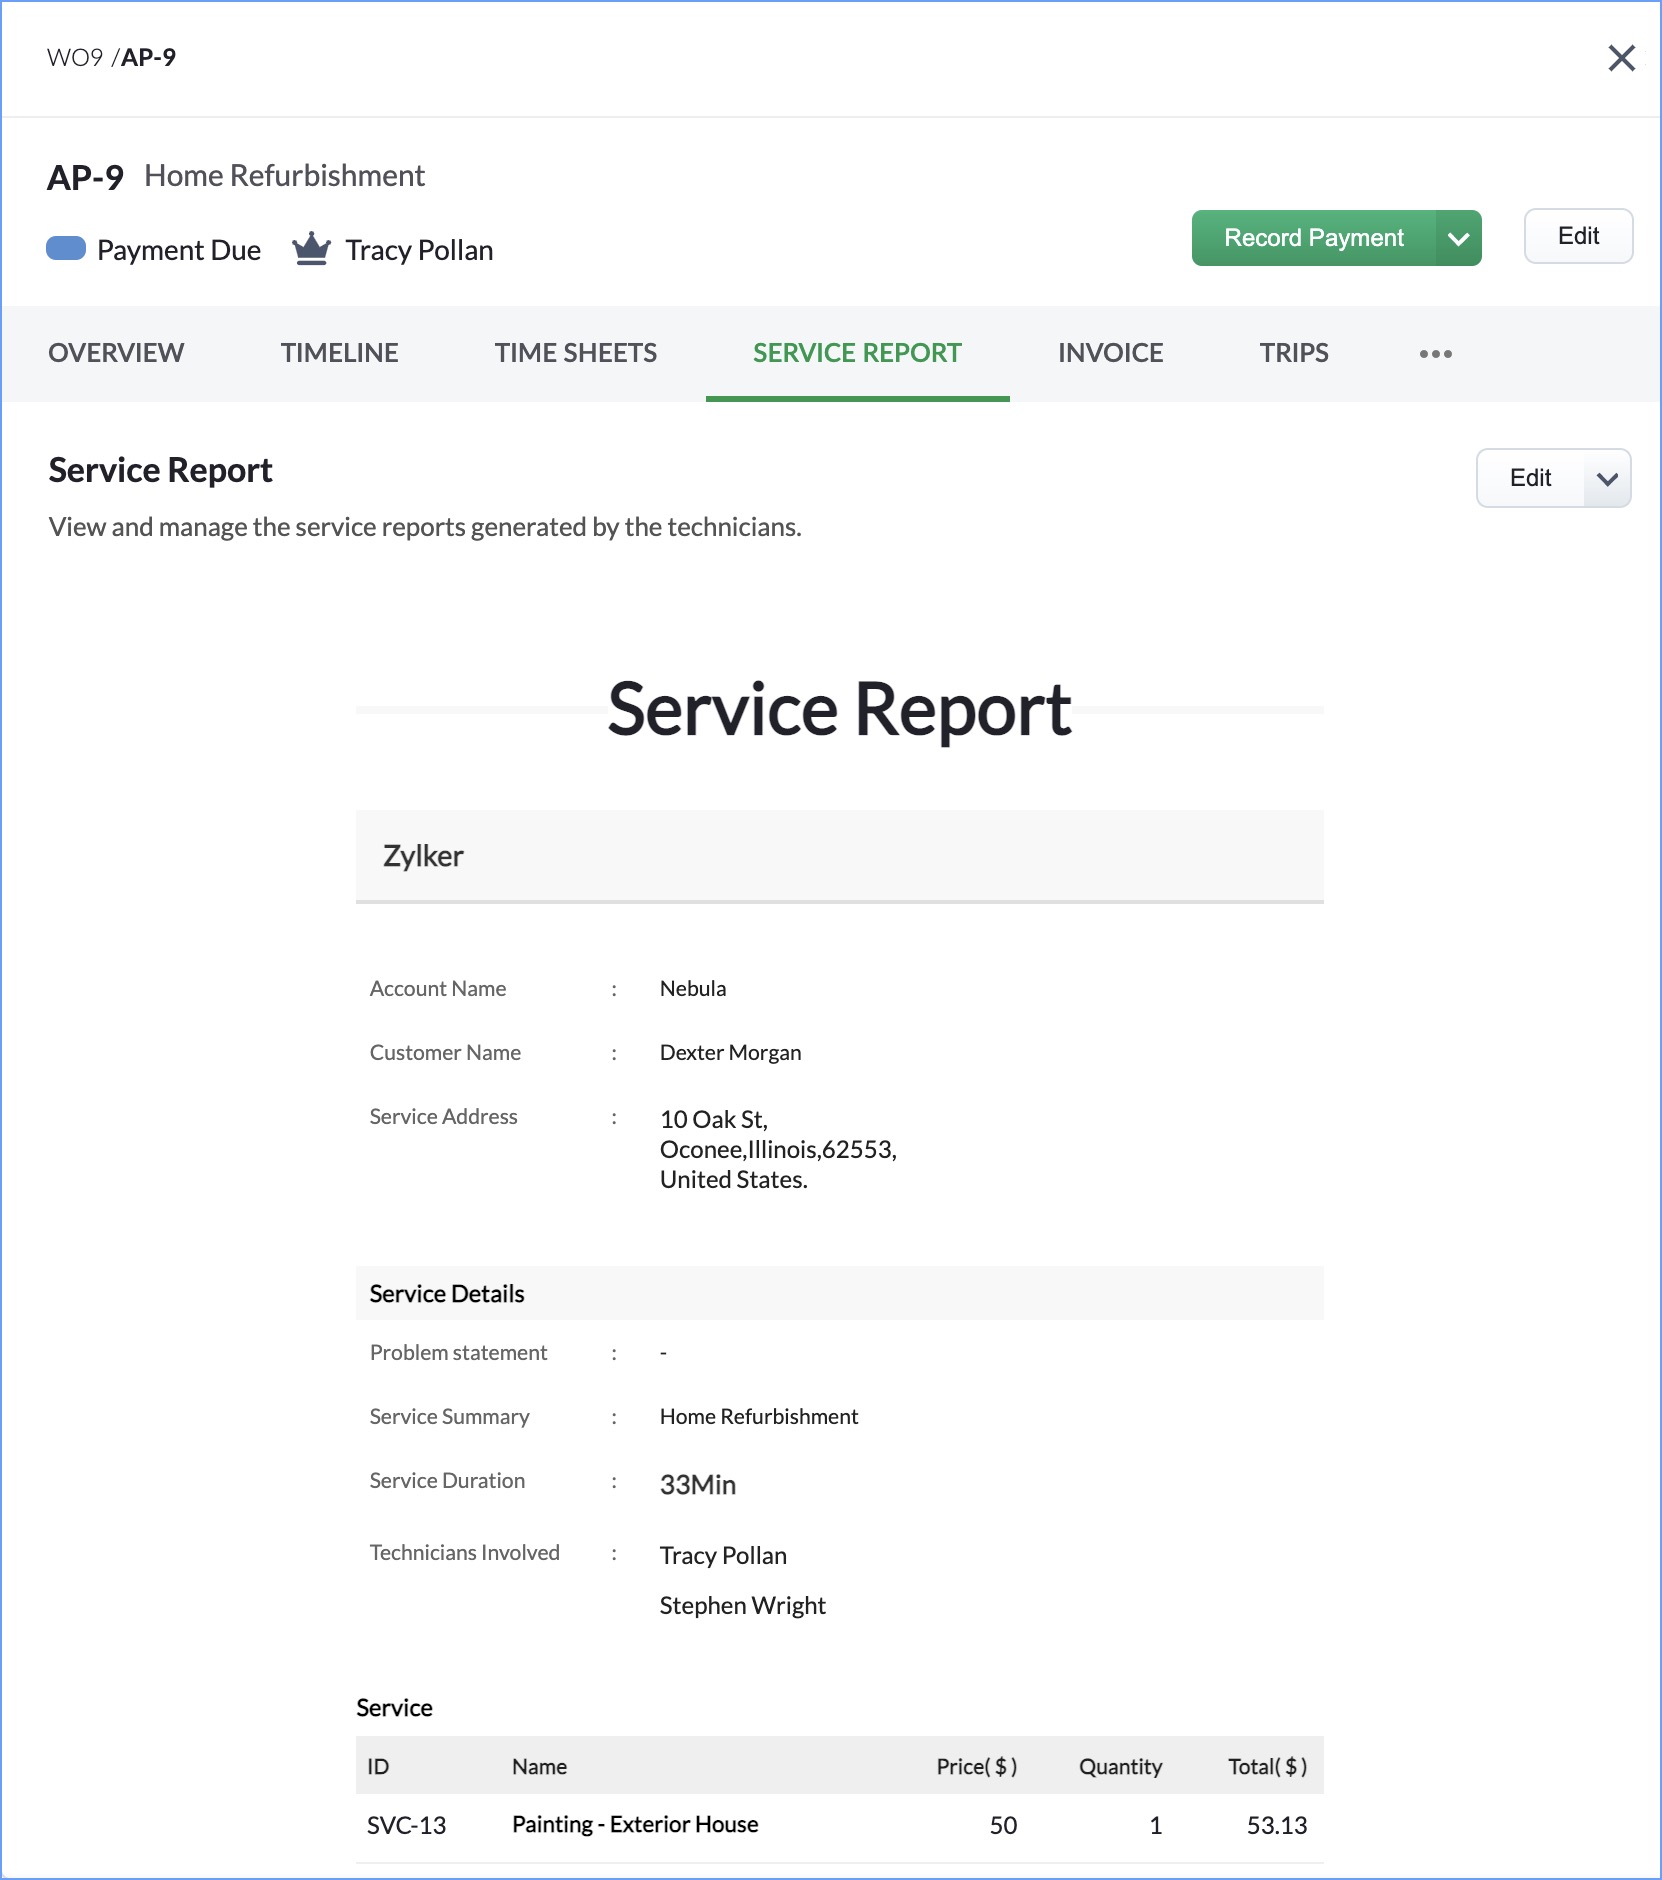The height and width of the screenshot is (1880, 1662).
Task: Open the Trips tab
Action: [x=1293, y=353]
